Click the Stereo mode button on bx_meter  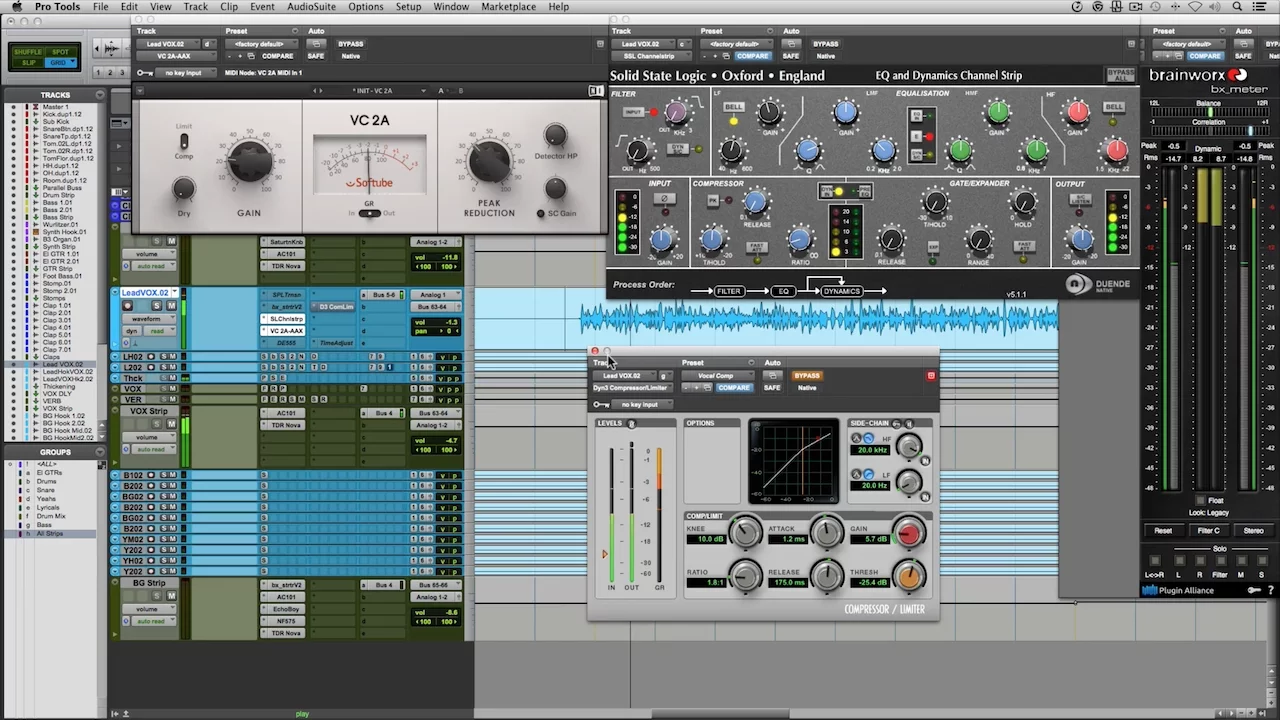1253,531
